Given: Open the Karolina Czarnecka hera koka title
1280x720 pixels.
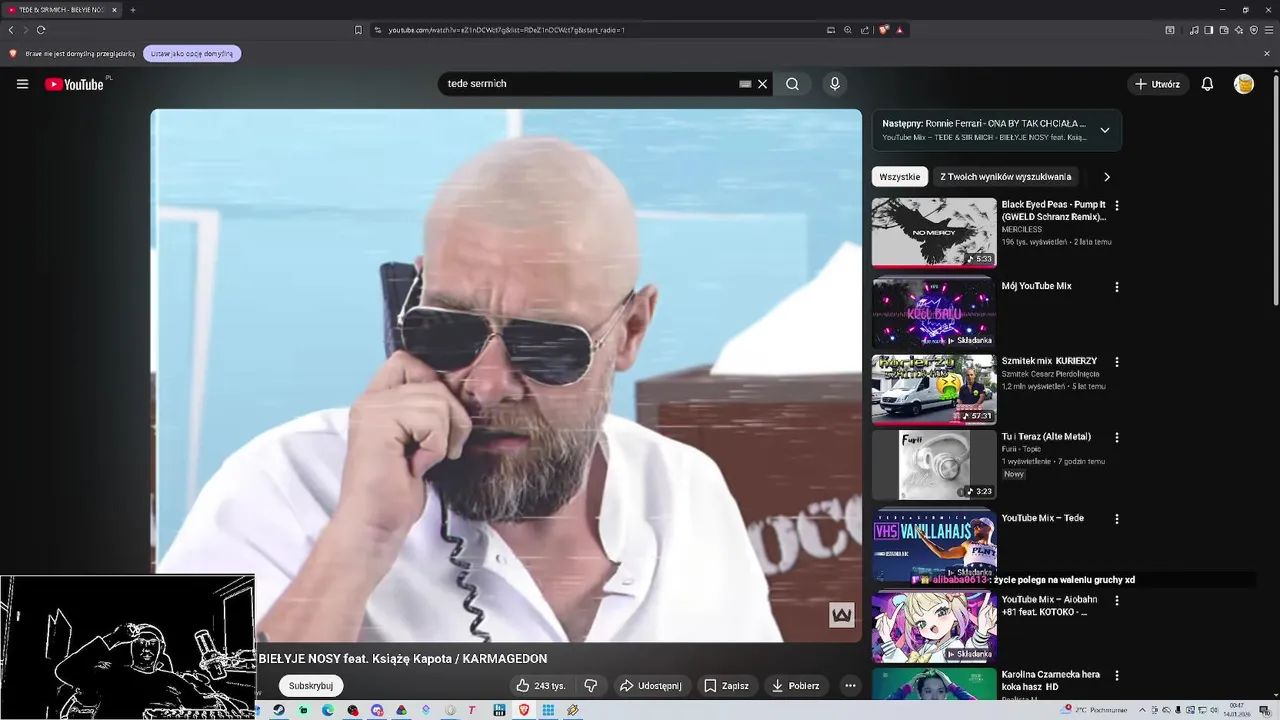Looking at the screenshot, I should click(1050, 681).
